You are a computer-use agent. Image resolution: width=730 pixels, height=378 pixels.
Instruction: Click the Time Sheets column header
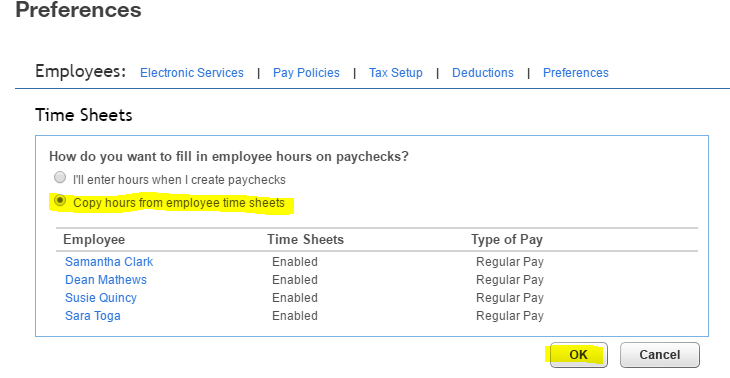pyautogui.click(x=305, y=240)
